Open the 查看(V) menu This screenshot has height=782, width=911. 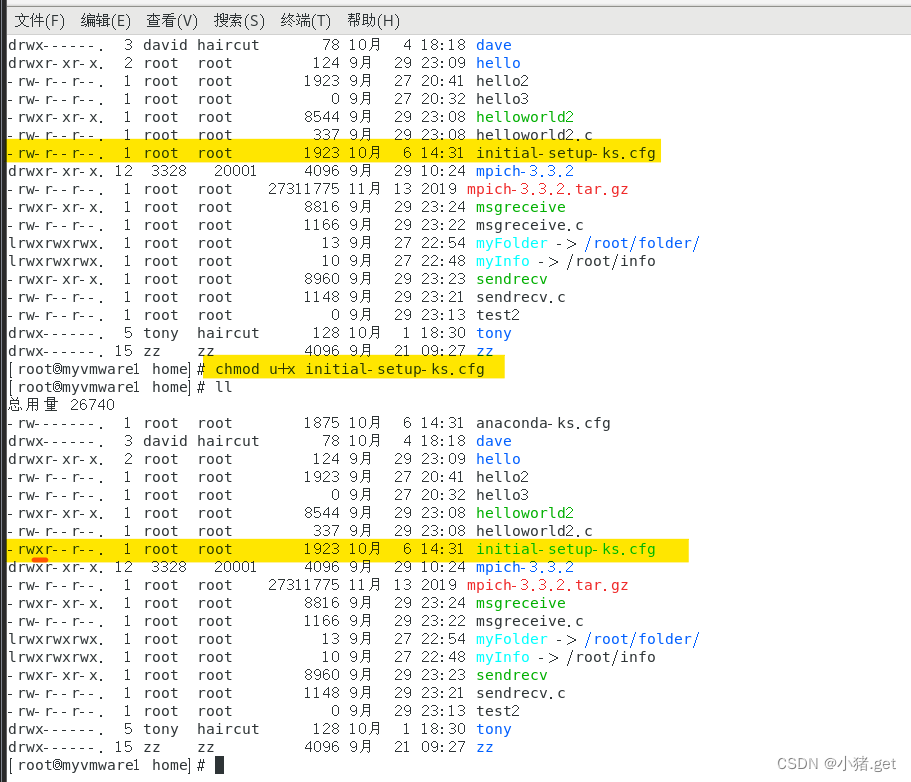pos(170,20)
